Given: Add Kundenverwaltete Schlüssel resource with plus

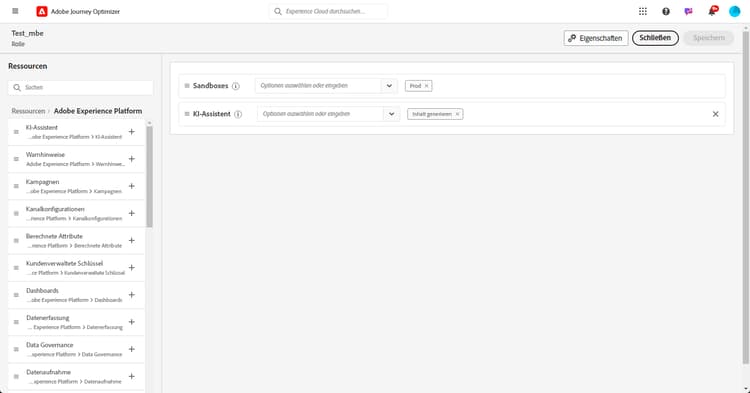Looking at the screenshot, I should [132, 268].
